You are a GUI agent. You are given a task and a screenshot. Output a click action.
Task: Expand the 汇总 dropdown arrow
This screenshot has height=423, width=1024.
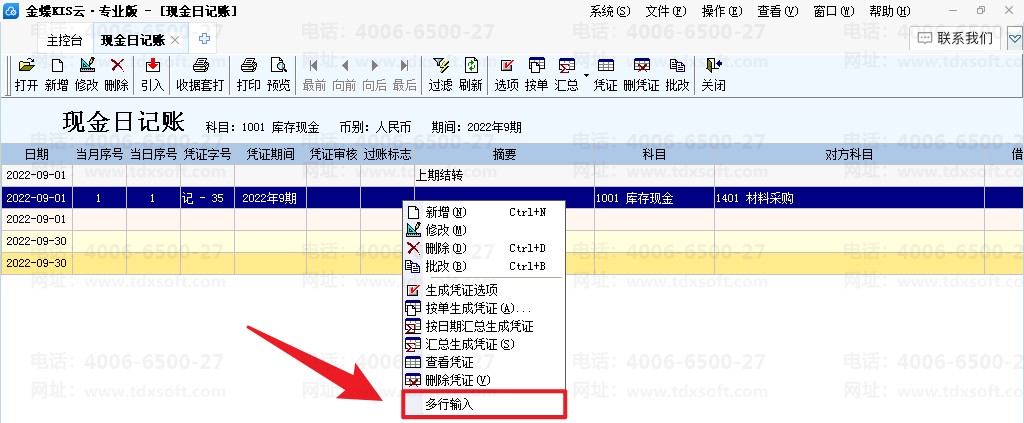tap(586, 74)
